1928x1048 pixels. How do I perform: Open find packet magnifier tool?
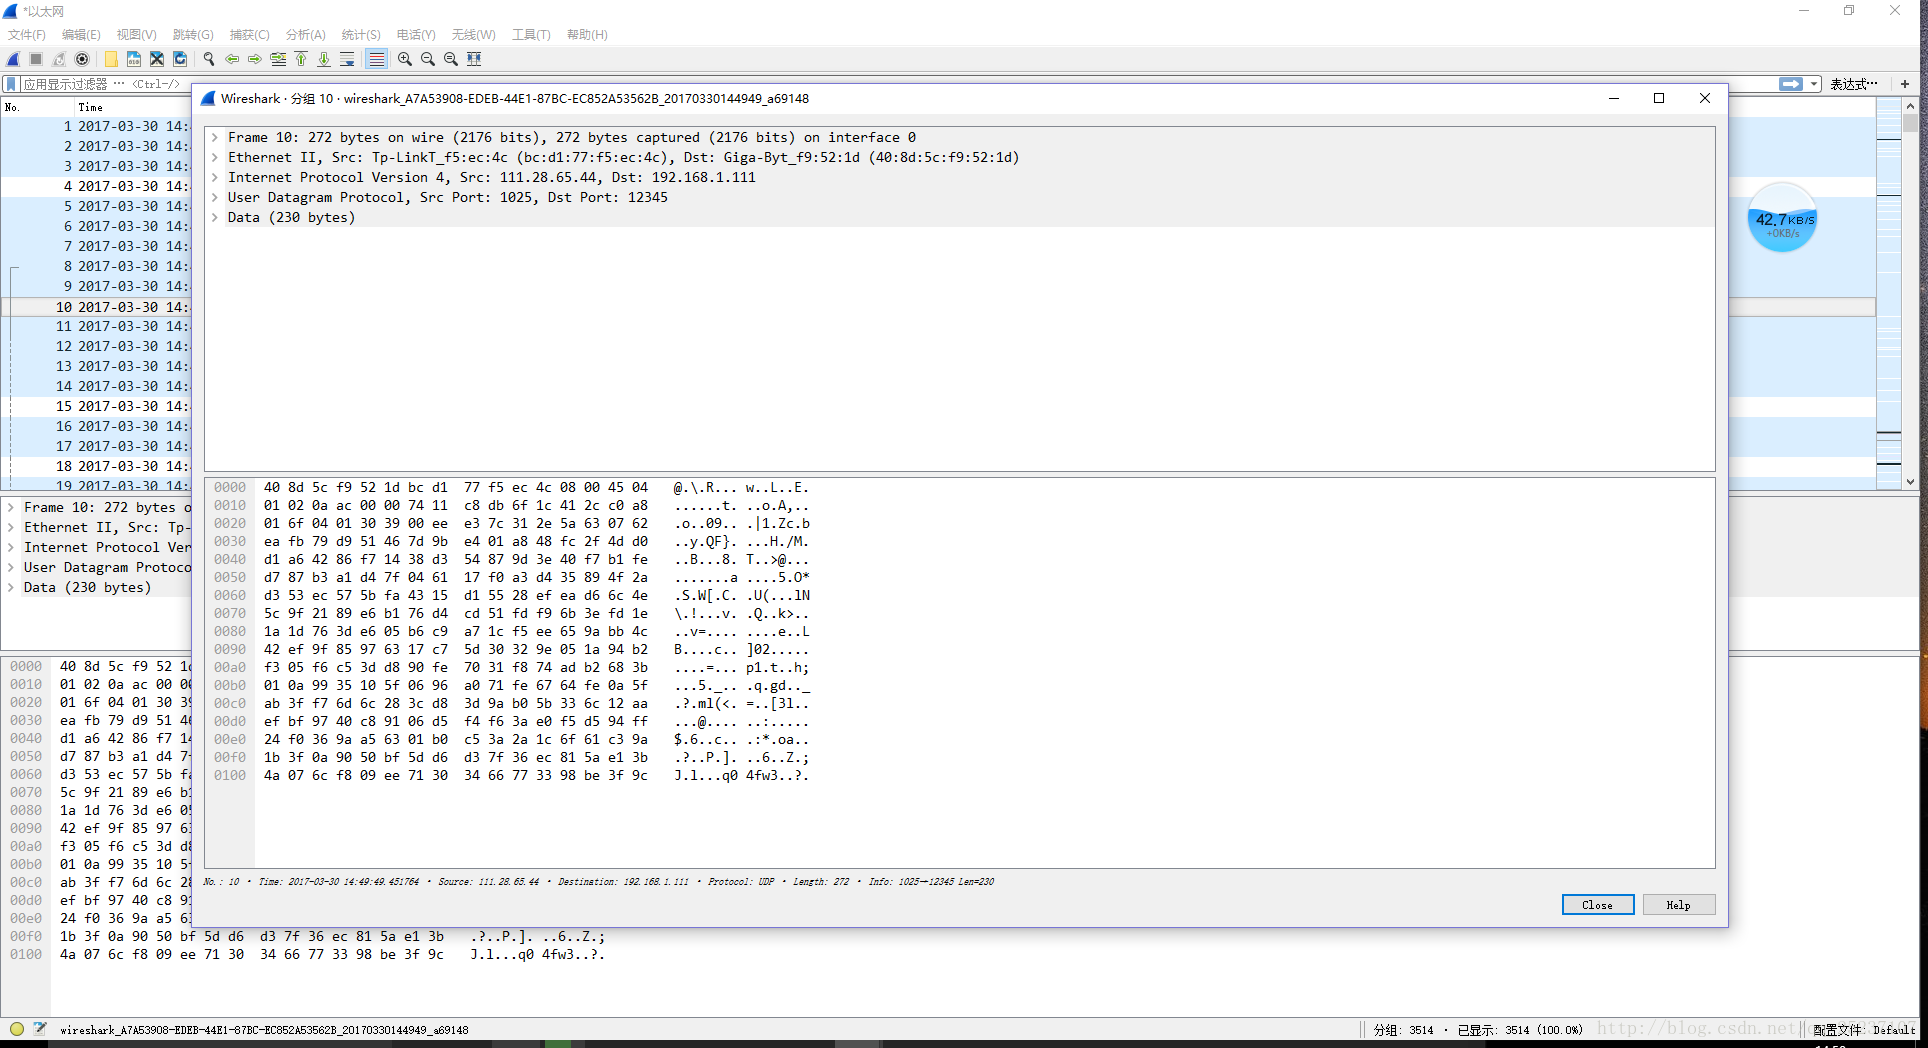click(209, 59)
